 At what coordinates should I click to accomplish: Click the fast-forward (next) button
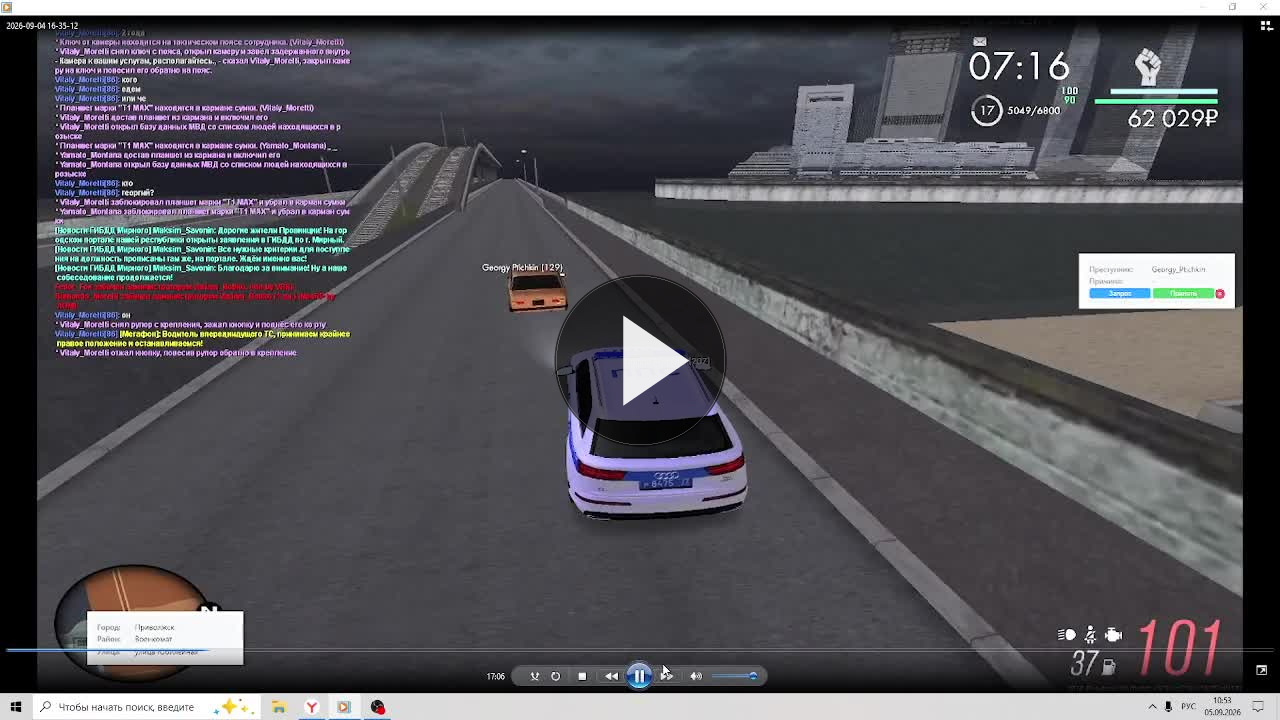[x=667, y=676]
